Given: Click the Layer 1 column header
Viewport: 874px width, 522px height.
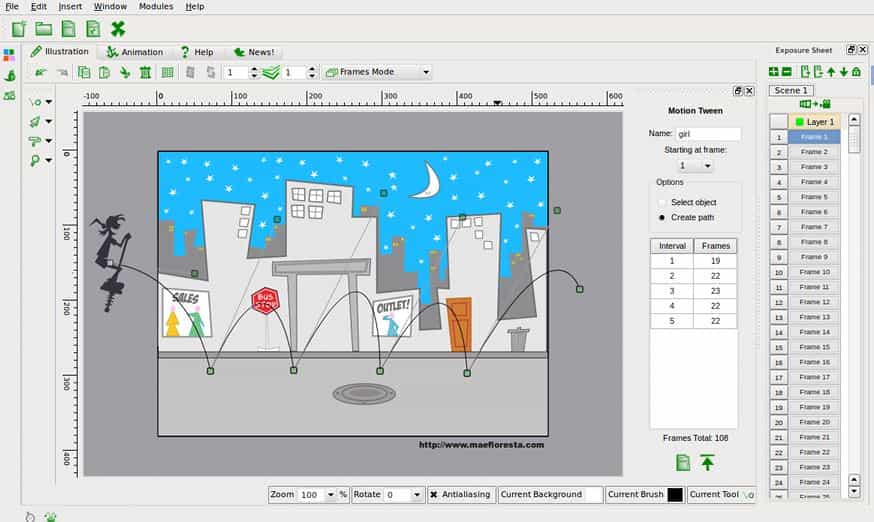Looking at the screenshot, I should (x=814, y=122).
